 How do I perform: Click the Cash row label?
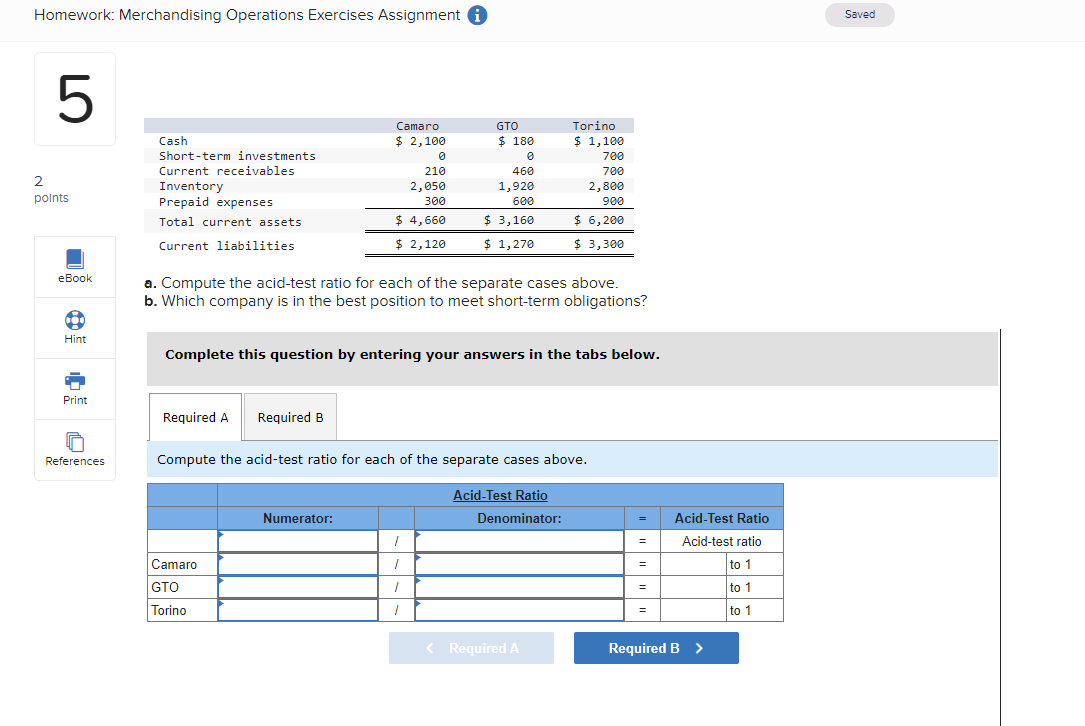[173, 141]
